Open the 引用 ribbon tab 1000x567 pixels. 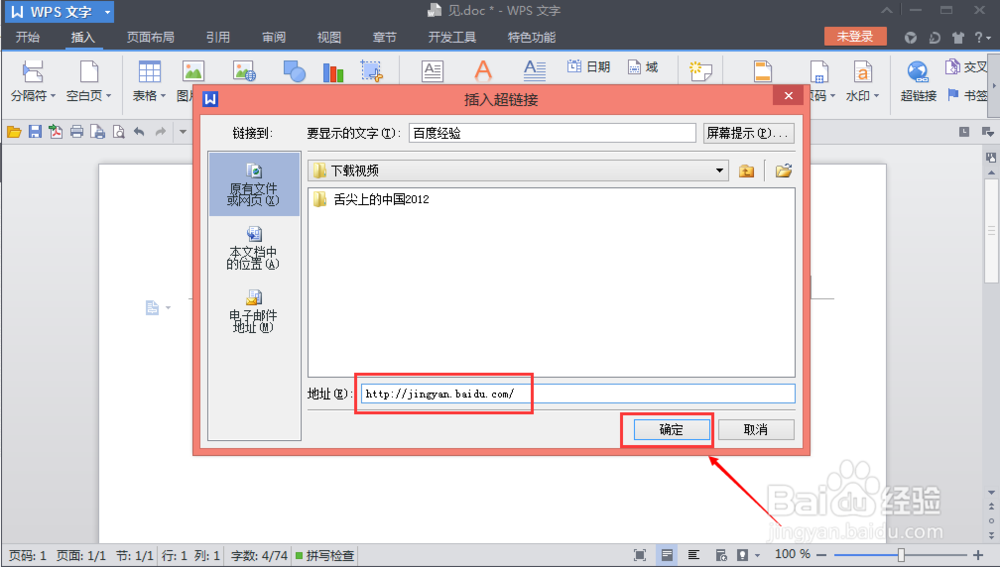[218, 37]
